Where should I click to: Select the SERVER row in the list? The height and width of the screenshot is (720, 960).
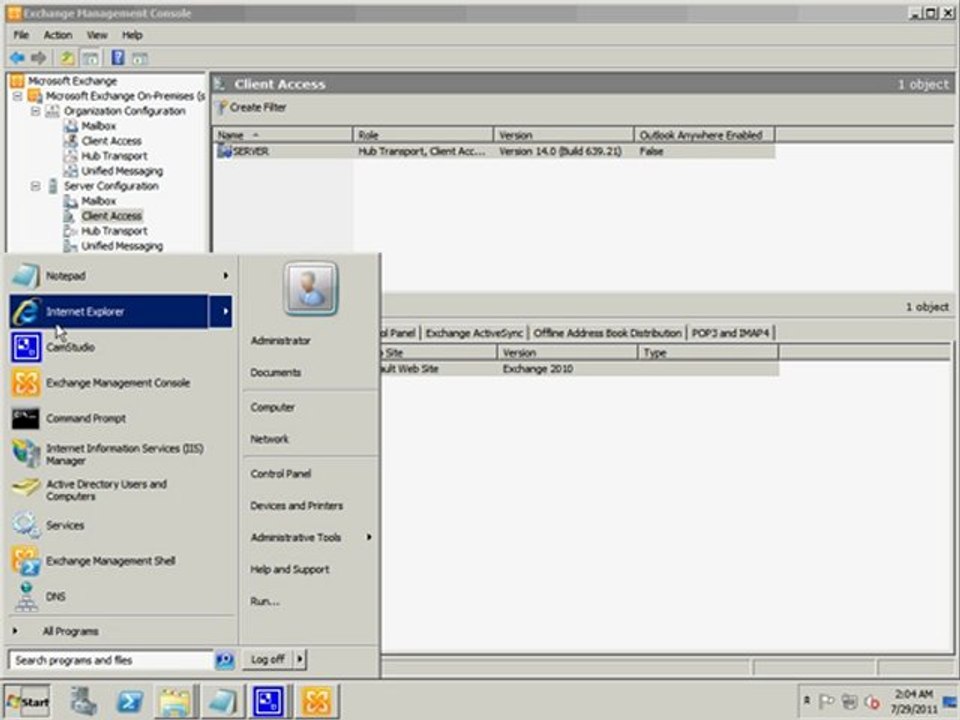(495, 151)
